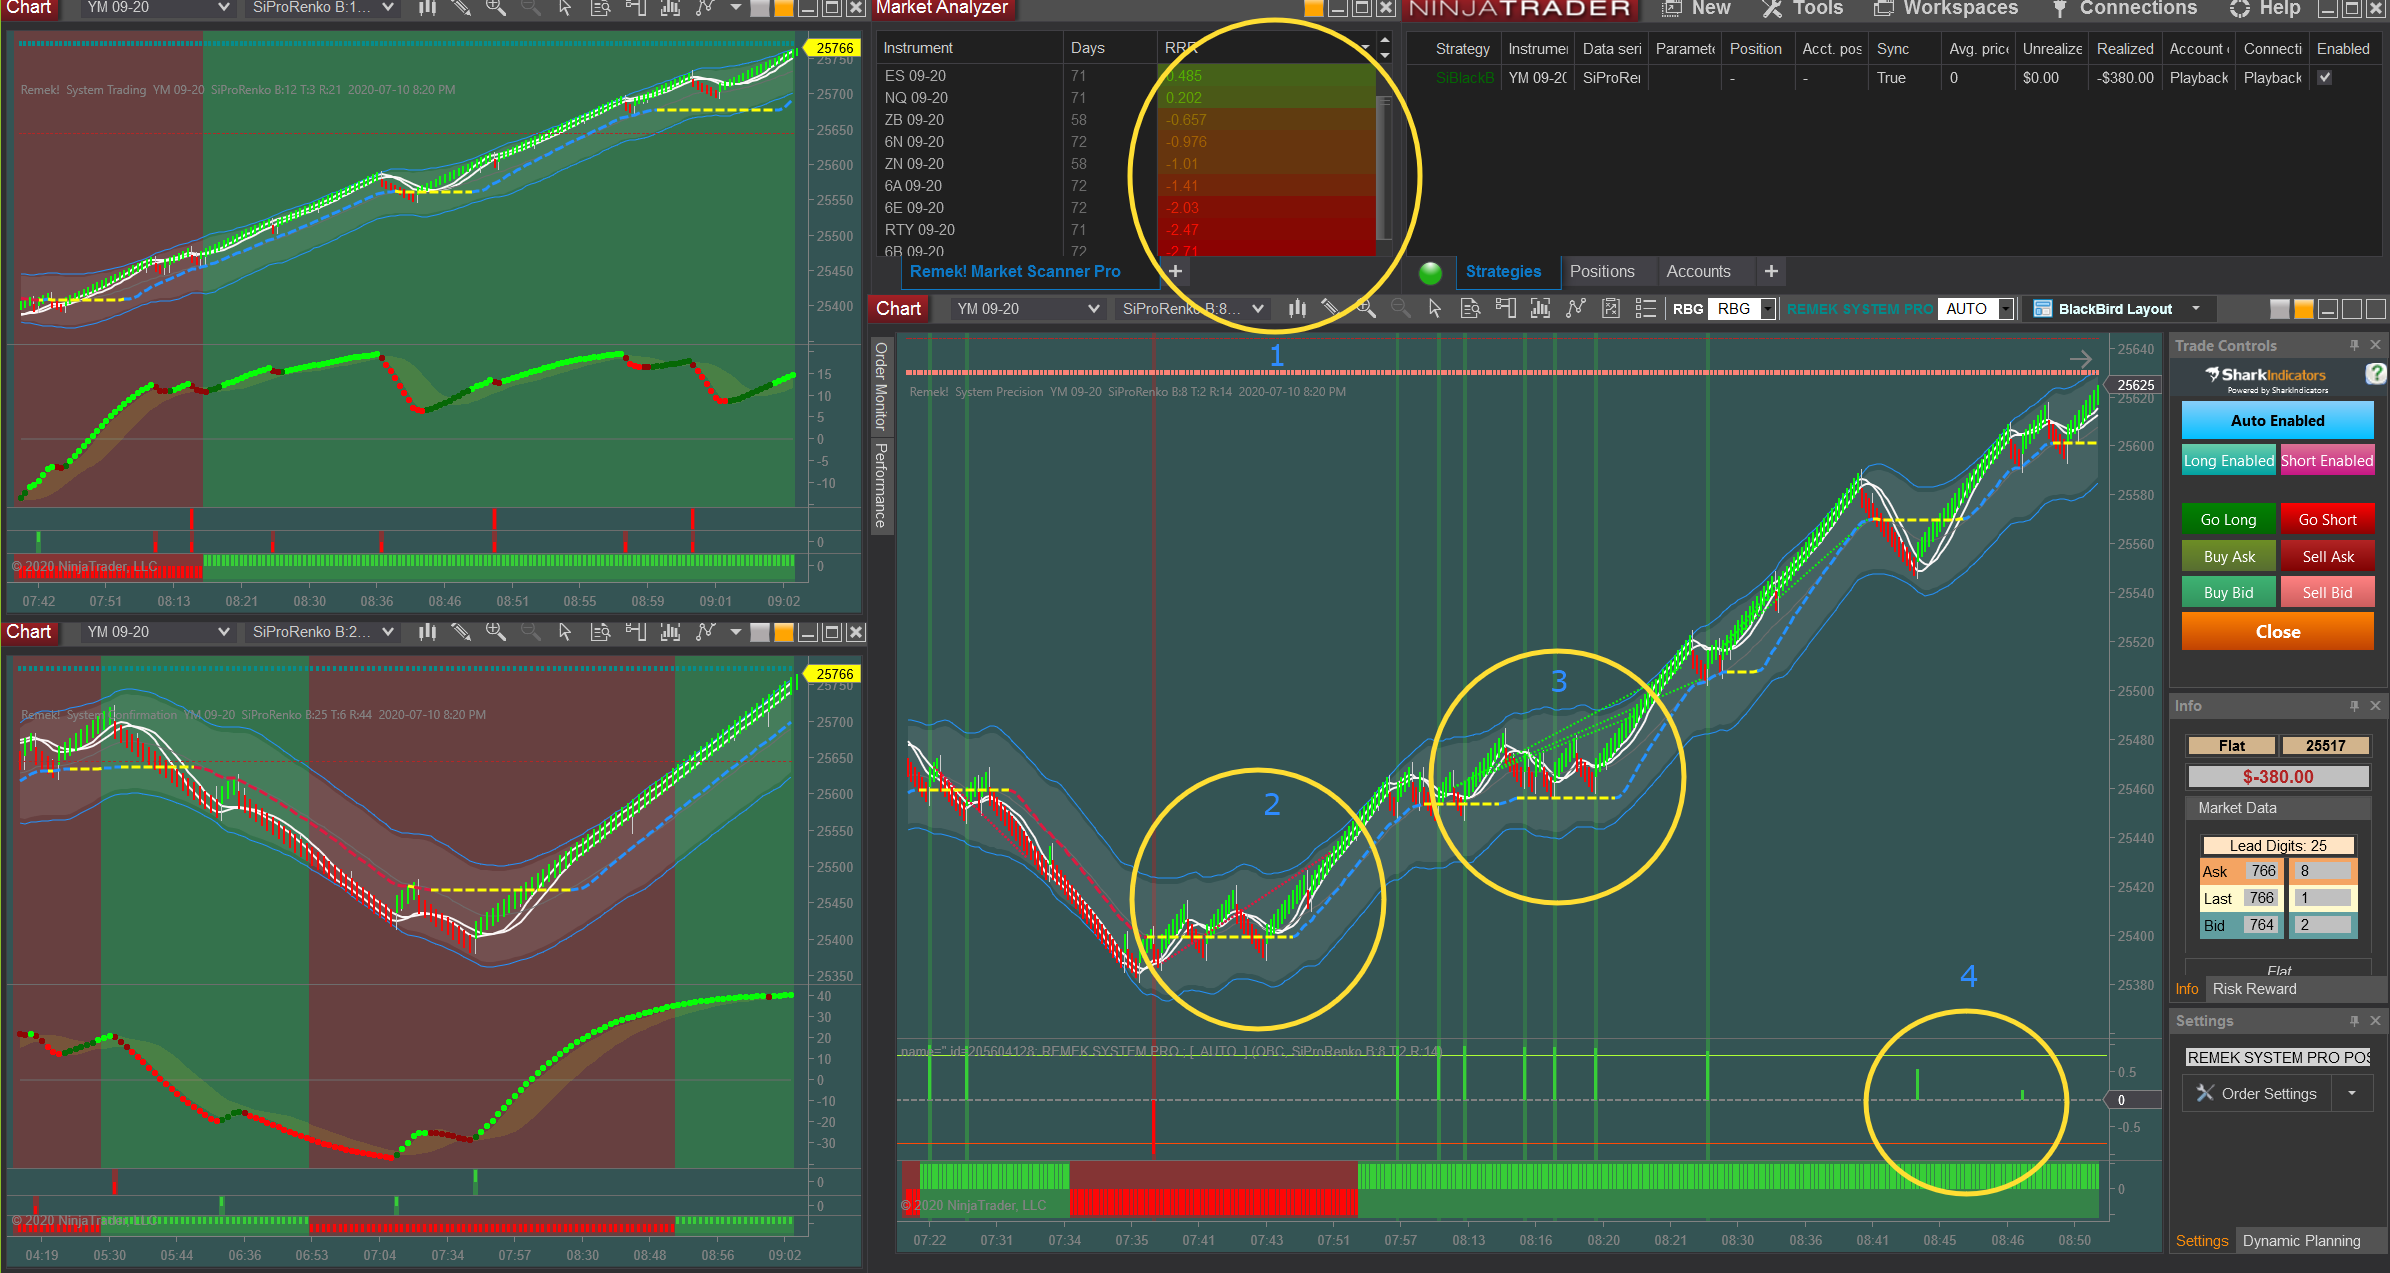This screenshot has width=2390, height=1273.
Task: Click the SharkIndicators help question mark
Action: [2375, 374]
